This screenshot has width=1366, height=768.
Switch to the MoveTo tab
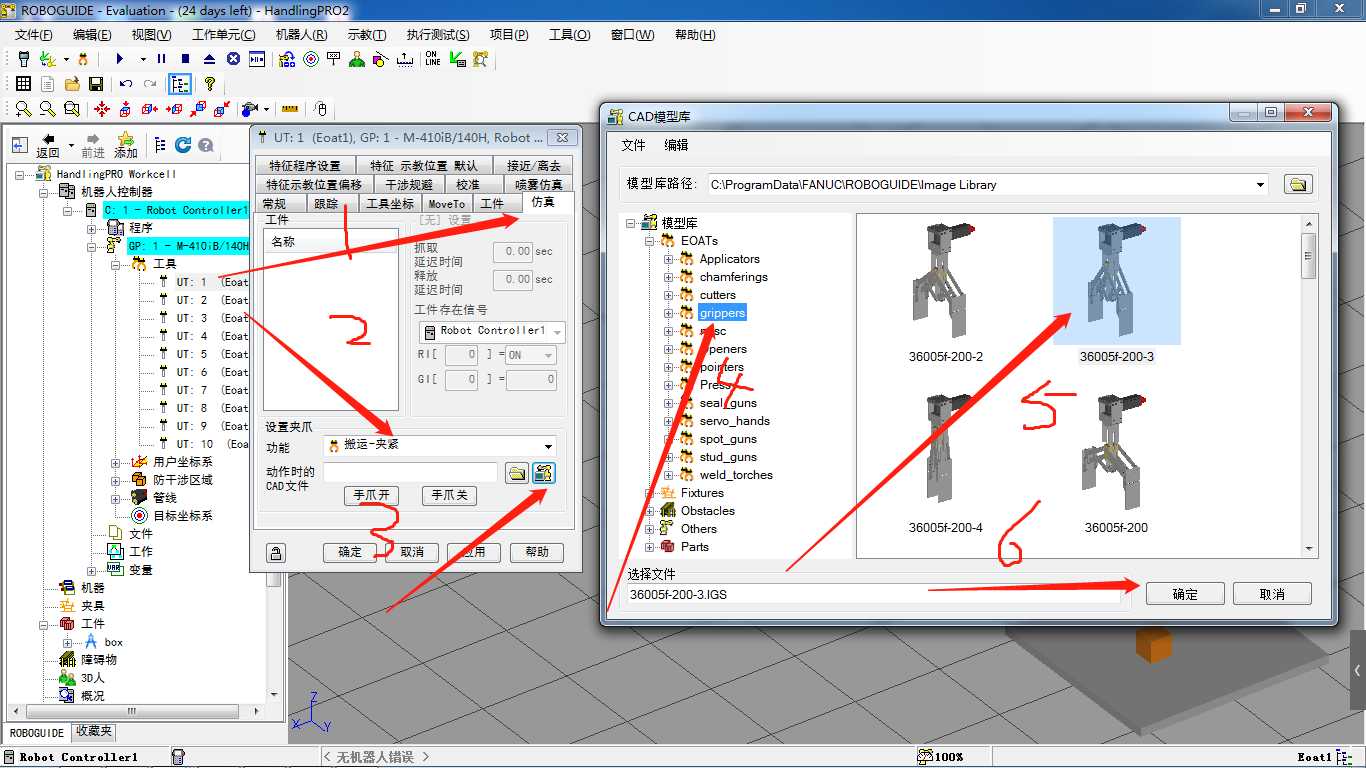click(446, 203)
